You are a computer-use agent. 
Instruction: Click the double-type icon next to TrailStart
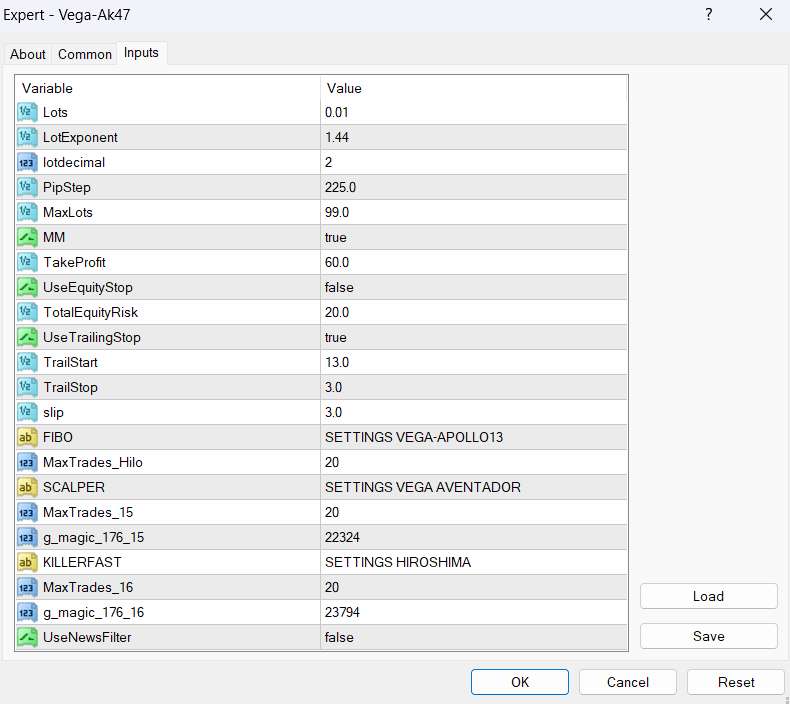28,362
